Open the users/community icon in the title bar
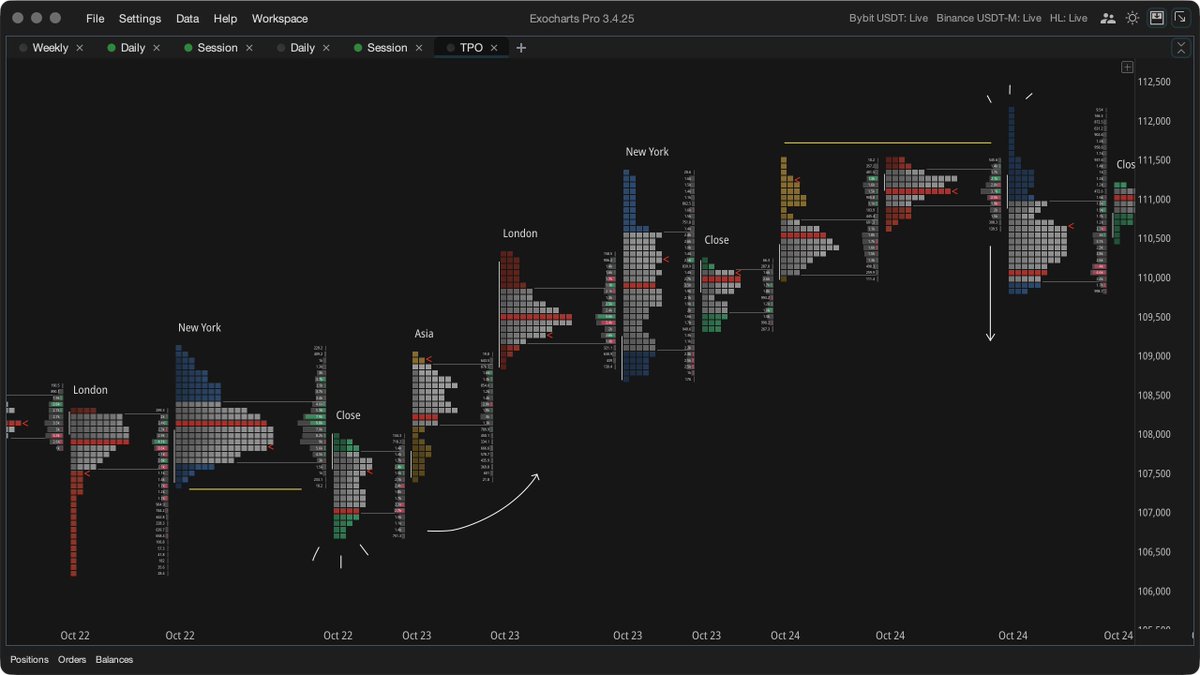Screen dimensions: 1200x675 (1108, 18)
